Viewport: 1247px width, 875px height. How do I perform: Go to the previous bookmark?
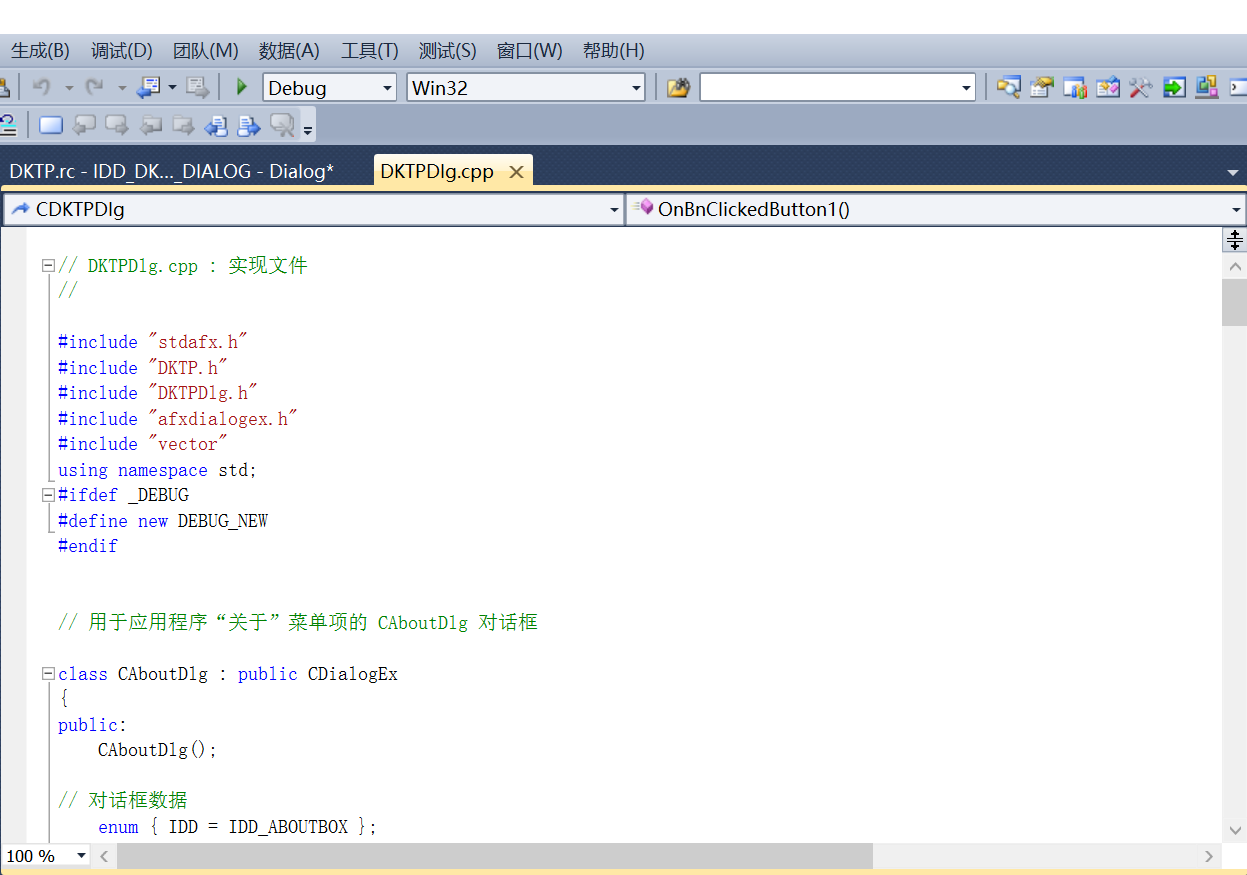tap(85, 125)
